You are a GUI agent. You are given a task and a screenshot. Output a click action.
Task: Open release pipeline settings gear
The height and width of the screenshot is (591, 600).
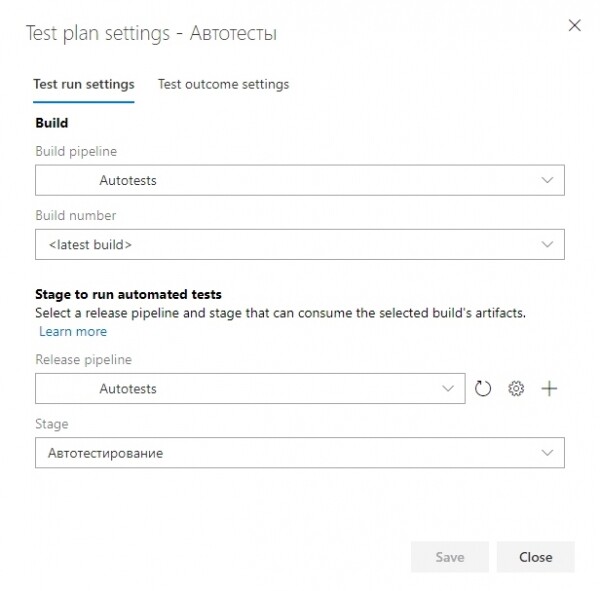coord(516,389)
